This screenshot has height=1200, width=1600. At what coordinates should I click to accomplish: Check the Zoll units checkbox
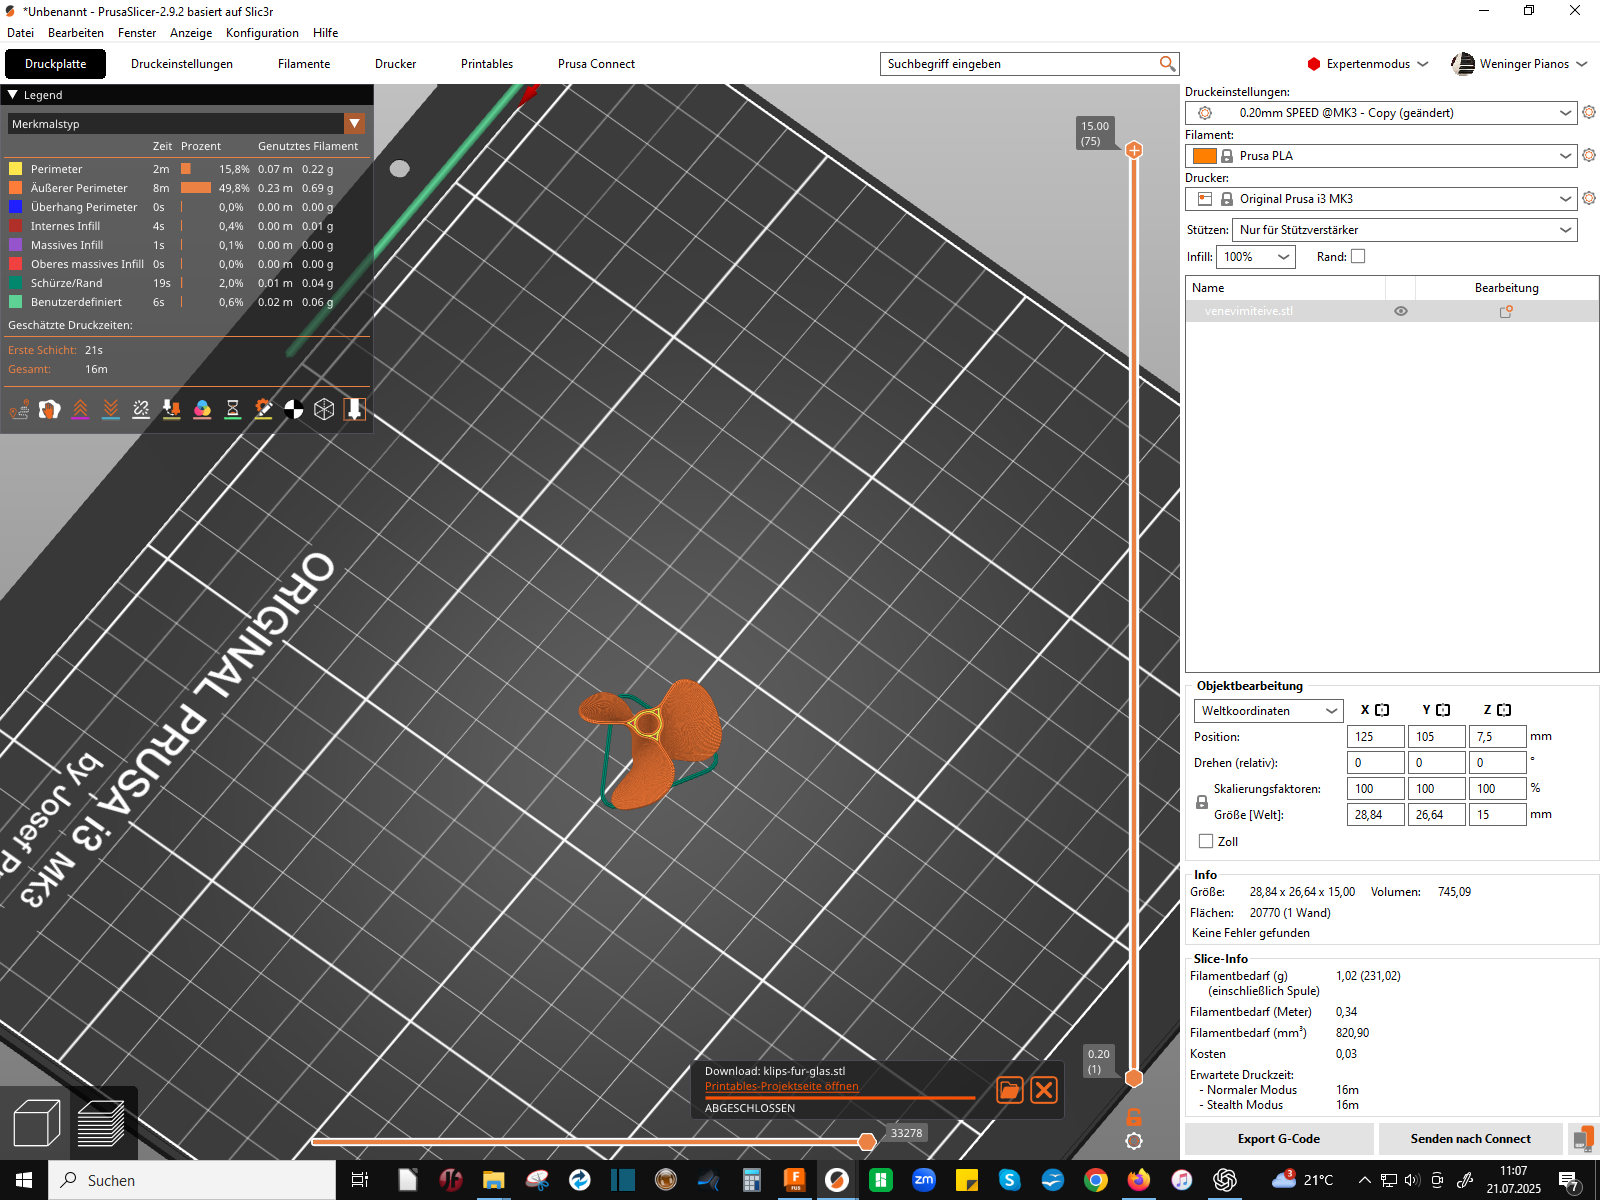(x=1206, y=841)
